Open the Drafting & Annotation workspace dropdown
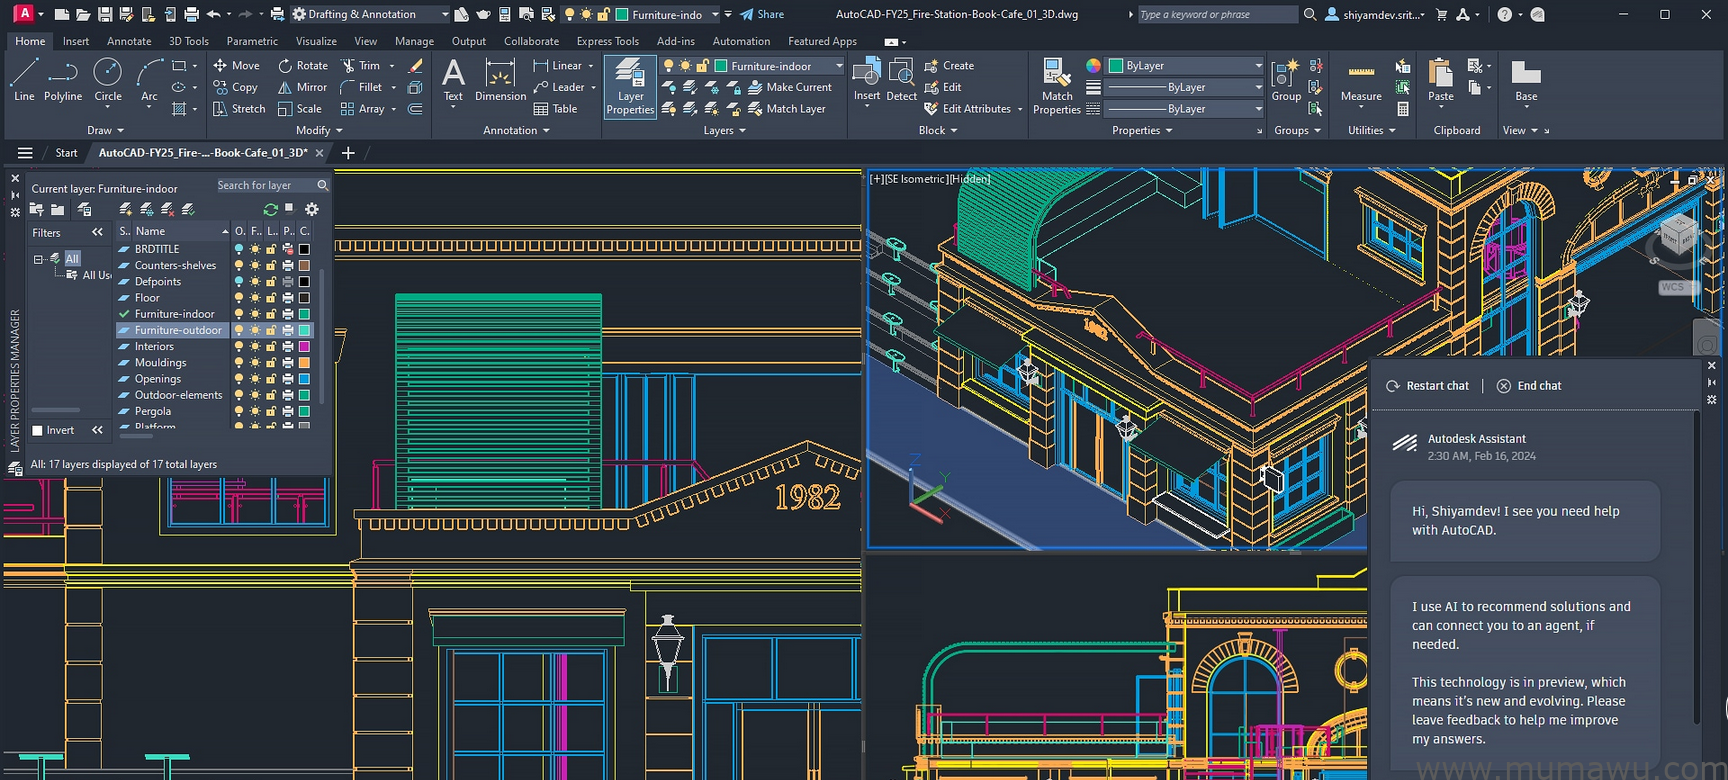1728x780 pixels. 370,14
